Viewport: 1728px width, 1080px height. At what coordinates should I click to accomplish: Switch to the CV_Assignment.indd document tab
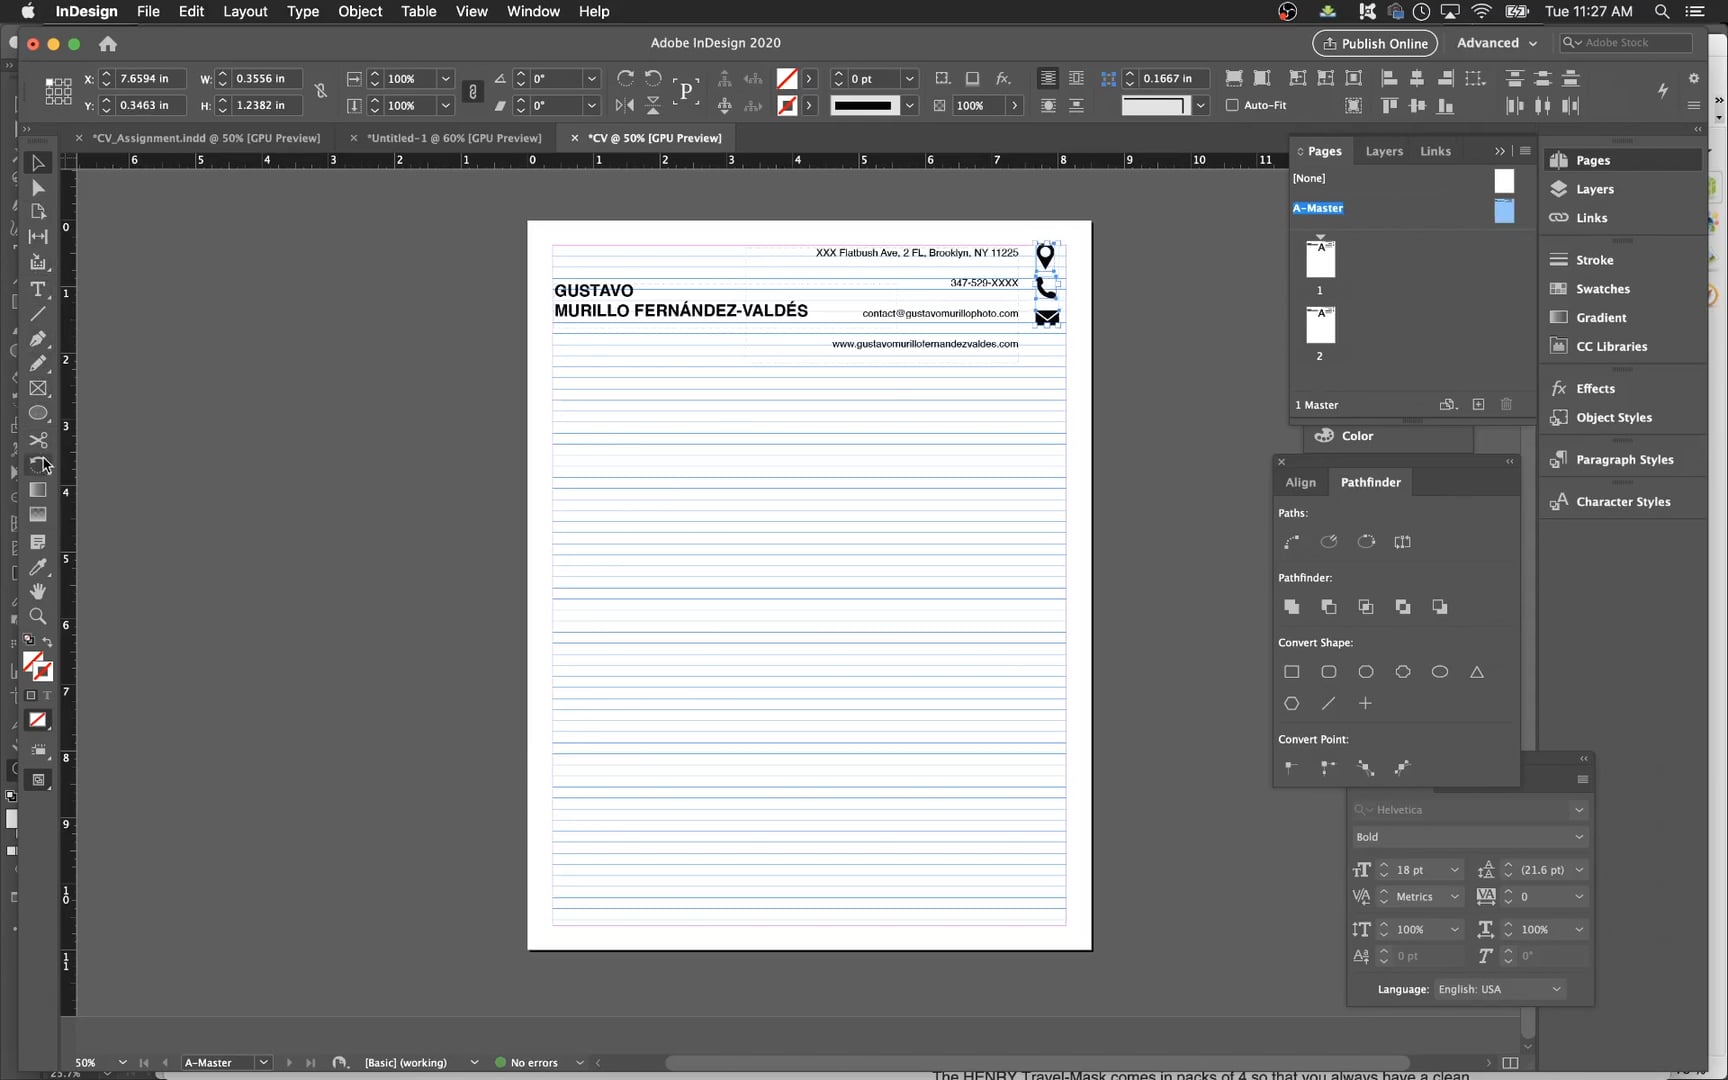[x=206, y=138]
